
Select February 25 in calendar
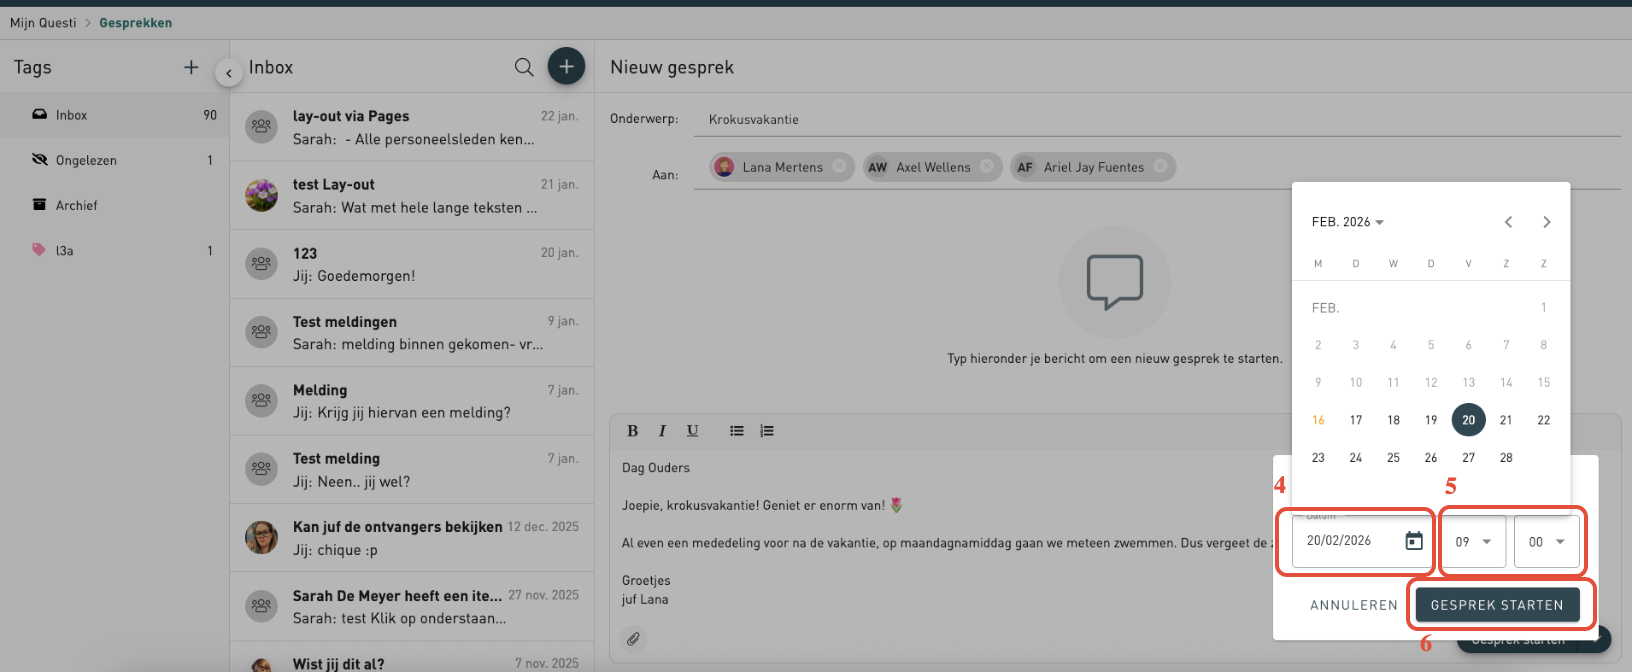click(1393, 458)
